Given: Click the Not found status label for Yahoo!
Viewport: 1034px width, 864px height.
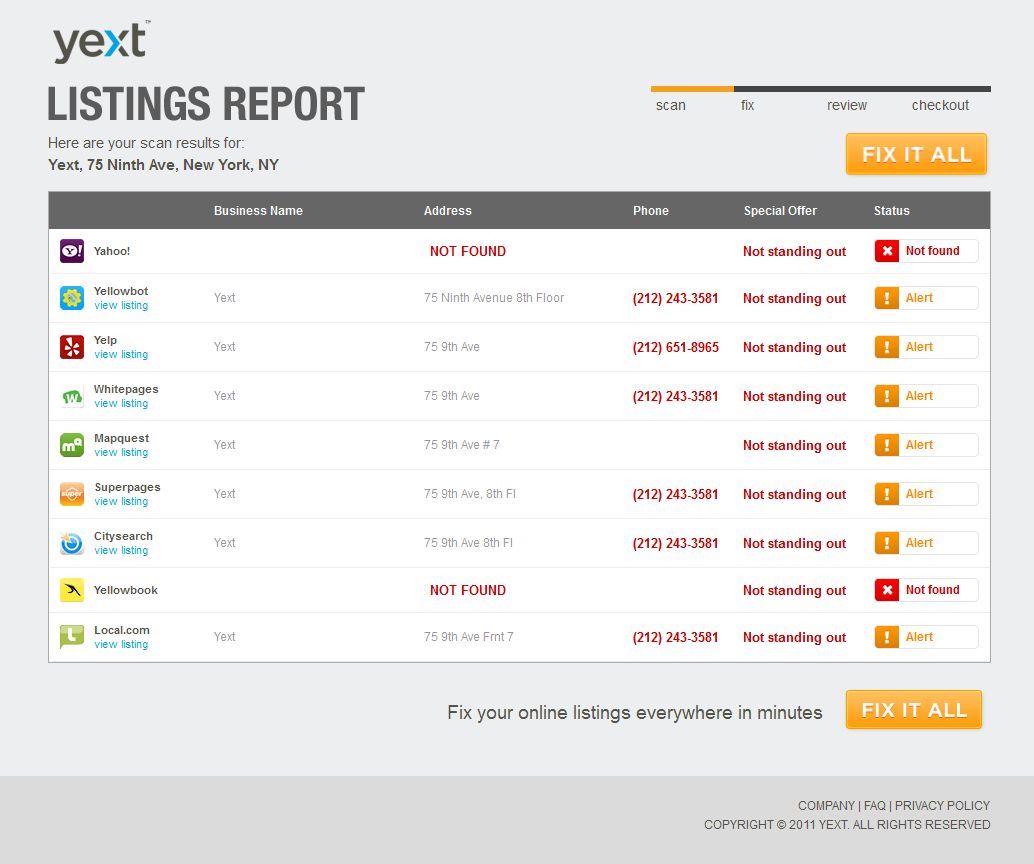Looking at the screenshot, I should (x=932, y=251).
